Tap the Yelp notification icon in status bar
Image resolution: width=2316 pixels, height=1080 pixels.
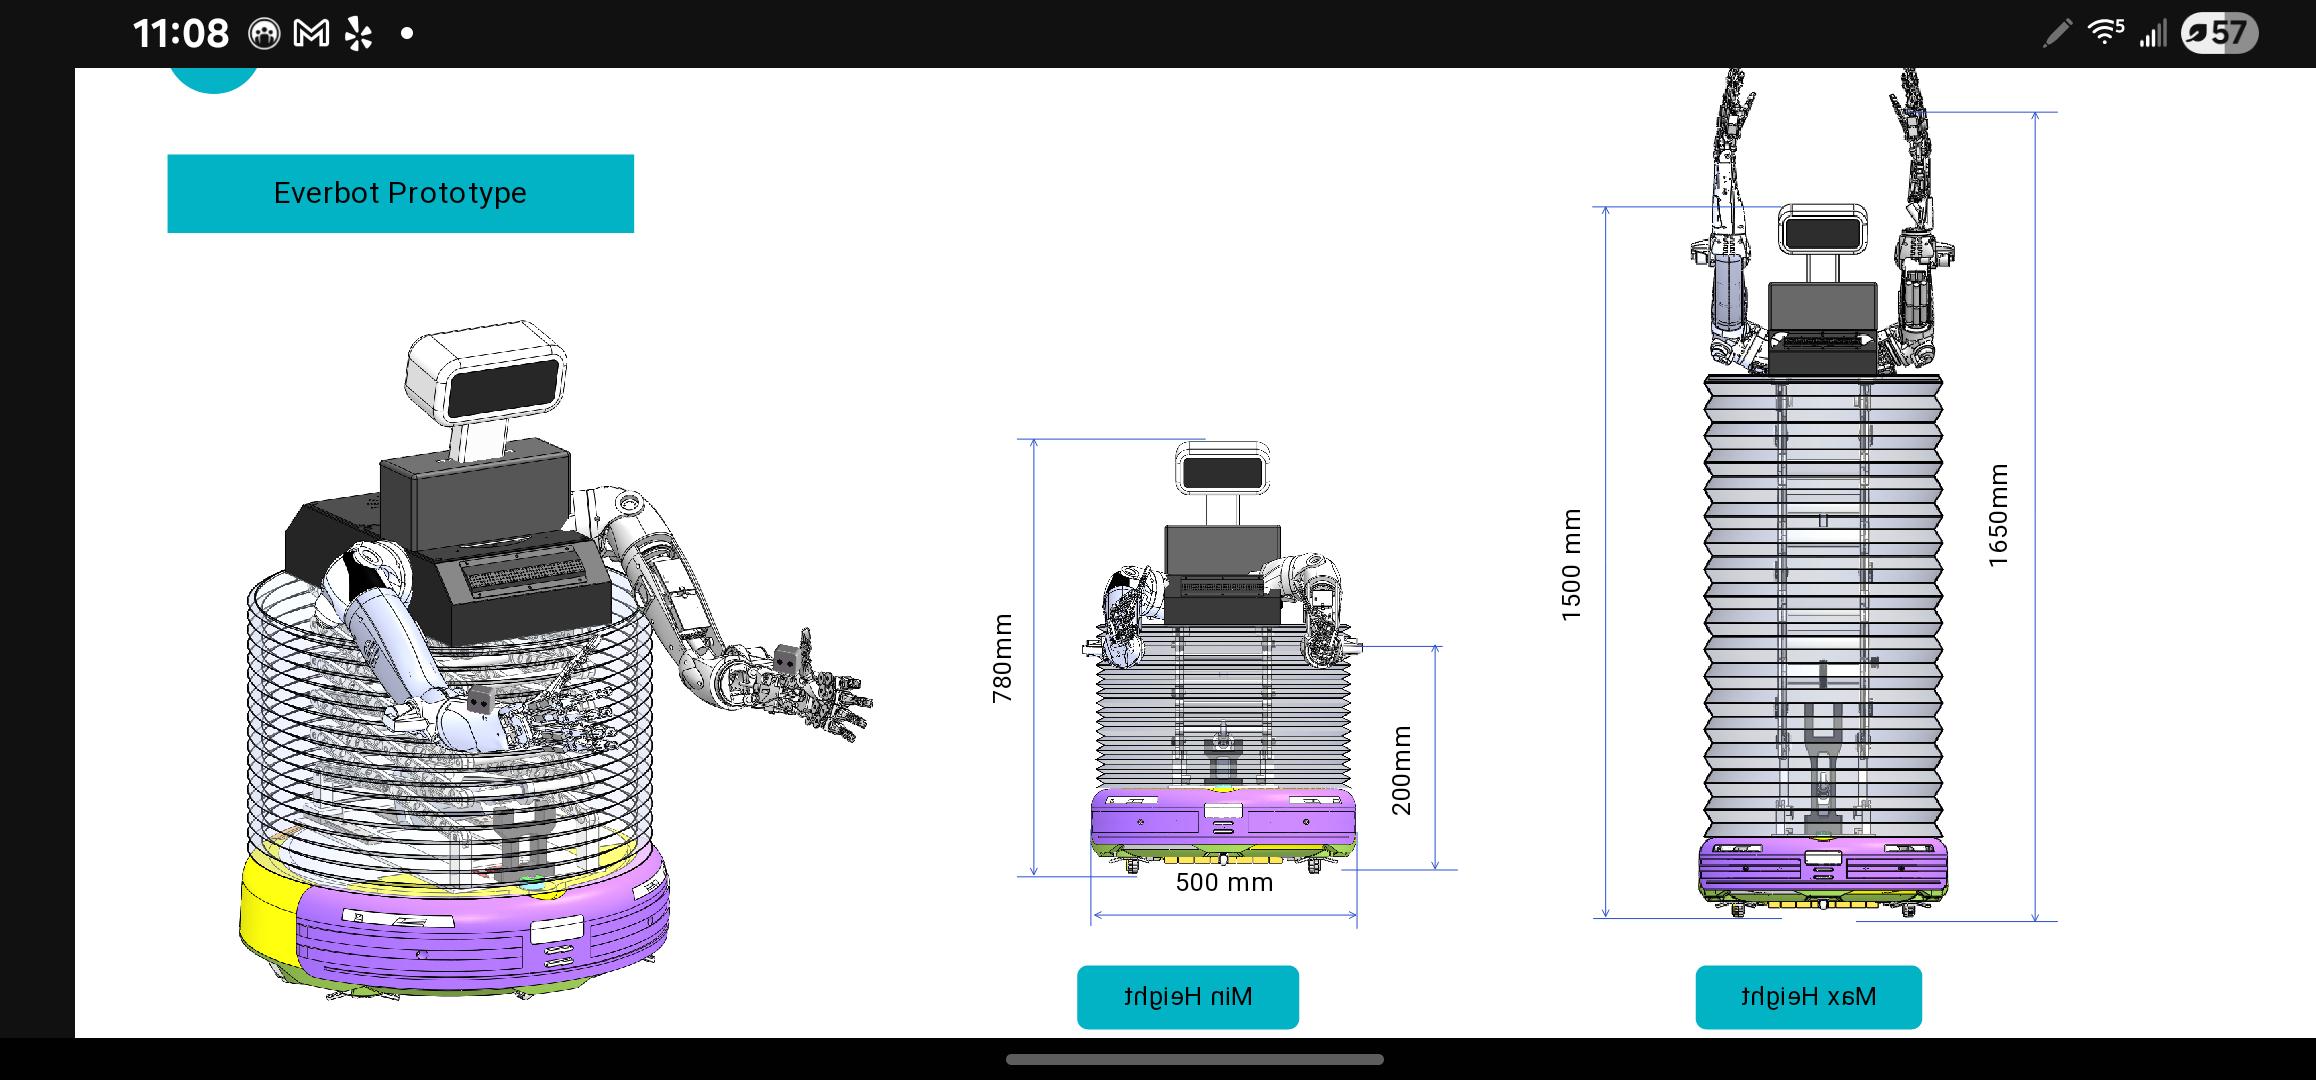tap(358, 34)
